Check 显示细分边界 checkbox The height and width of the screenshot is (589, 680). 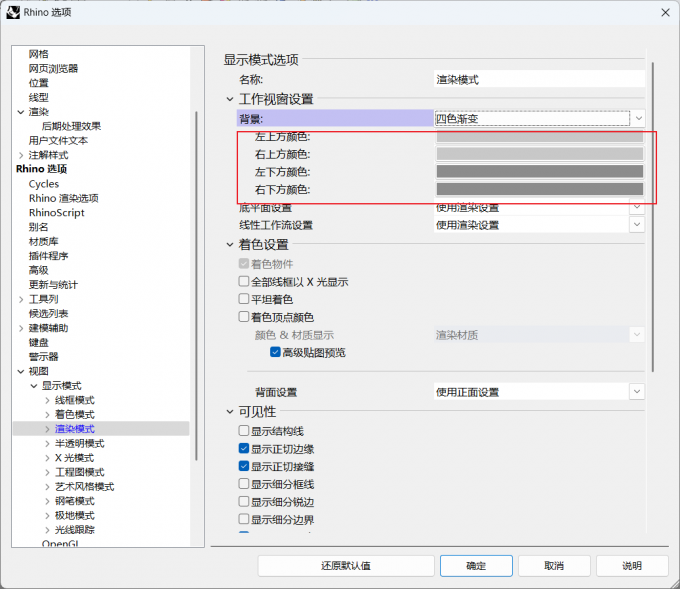pyautogui.click(x=244, y=519)
